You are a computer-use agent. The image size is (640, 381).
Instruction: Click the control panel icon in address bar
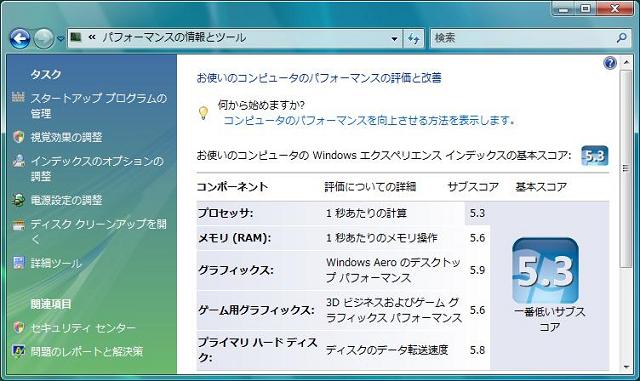pyautogui.click(x=76, y=38)
